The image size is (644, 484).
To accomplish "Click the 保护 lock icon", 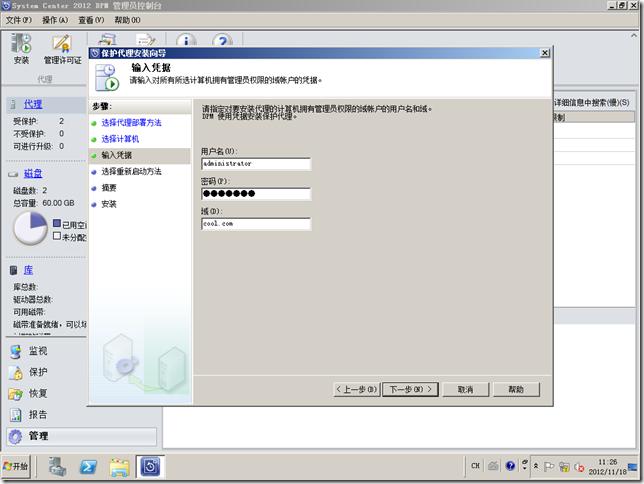I will (x=16, y=373).
